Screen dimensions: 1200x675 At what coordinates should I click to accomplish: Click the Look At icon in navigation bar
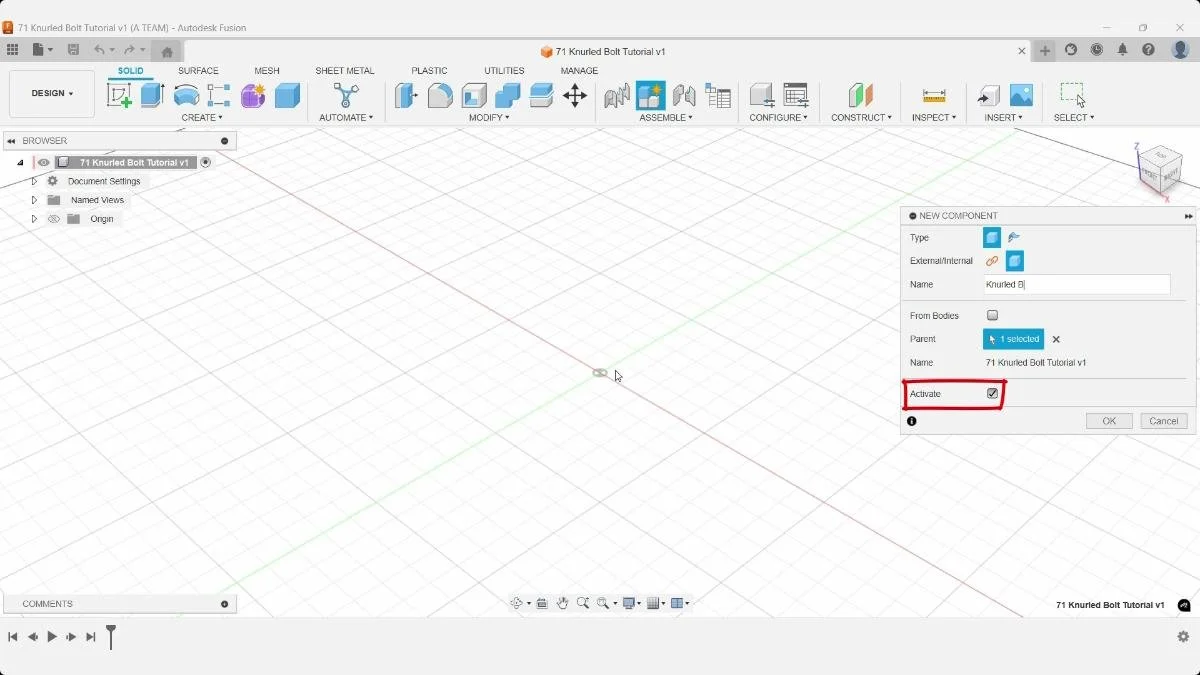(x=542, y=603)
